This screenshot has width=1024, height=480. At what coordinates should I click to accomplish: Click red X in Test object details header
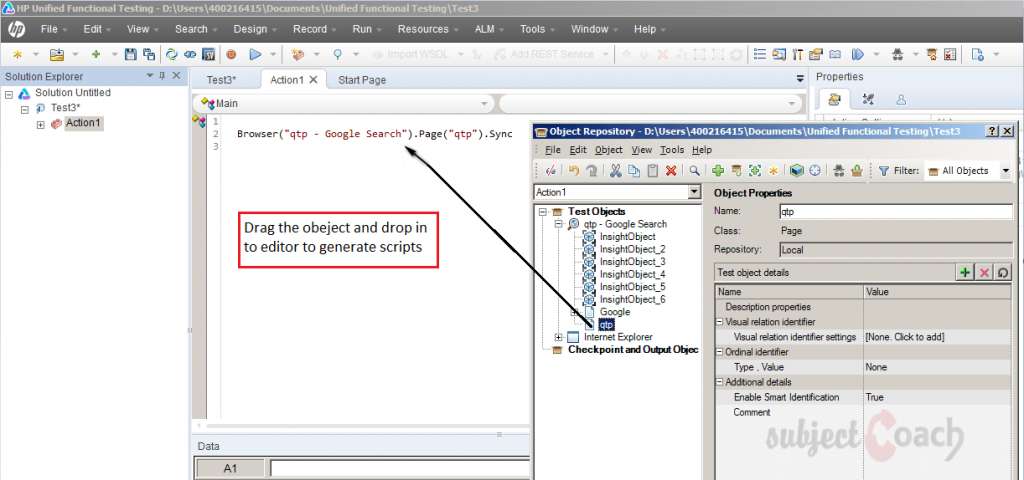pos(984,273)
